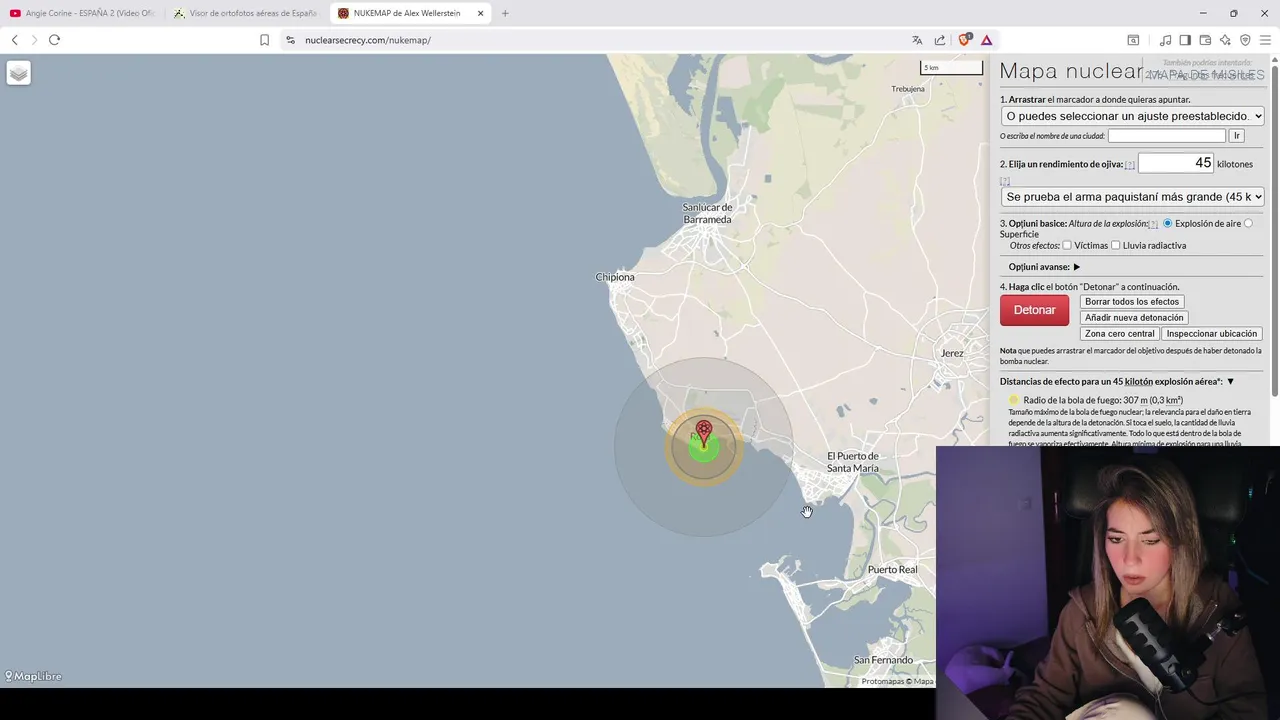Enable the Lluvia radiactiva checkbox
This screenshot has height=720, width=1280.
1115,245
